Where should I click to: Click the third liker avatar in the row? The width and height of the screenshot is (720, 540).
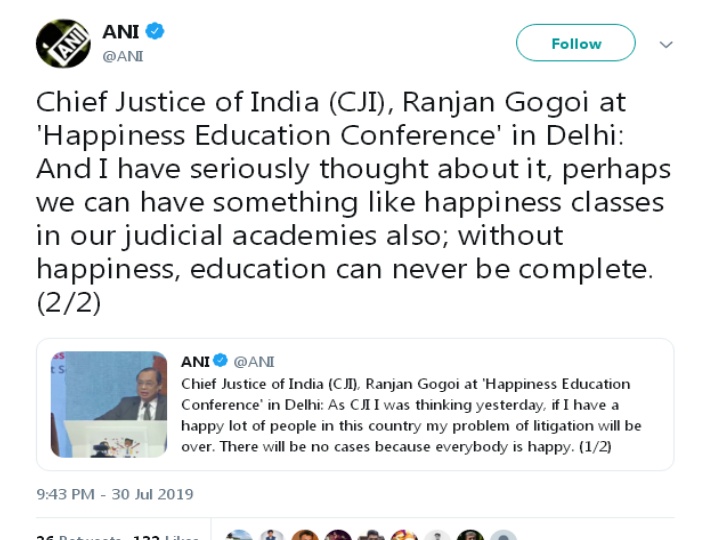pos(305,536)
